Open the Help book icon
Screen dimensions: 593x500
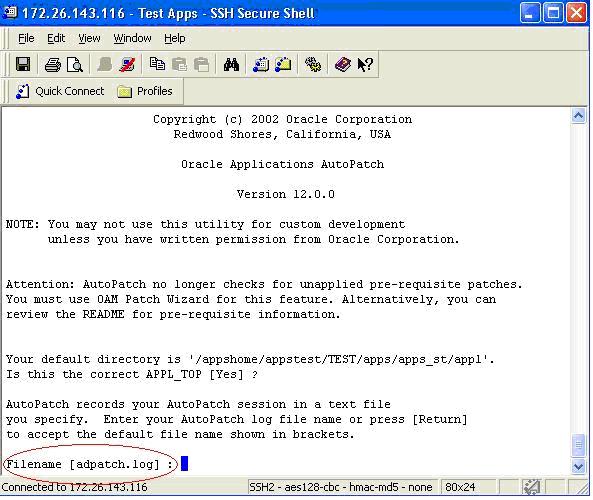(x=343, y=65)
